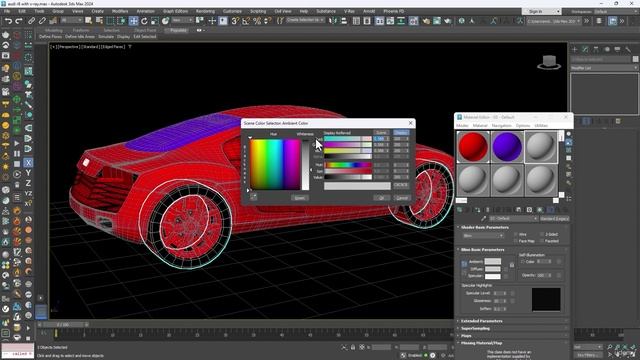
Task: Click the Z axis constraint icon
Action: tap(28, 183)
